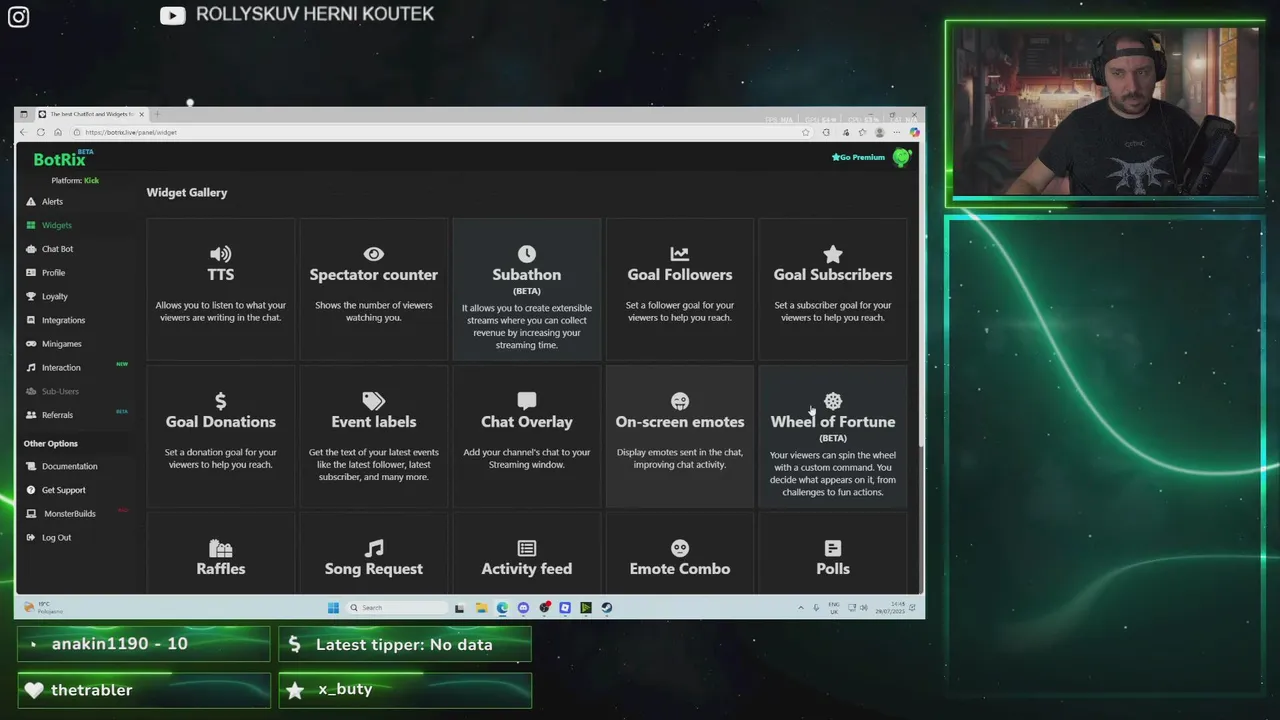
Task: Open the Wheel of Fortune card title
Action: [832, 422]
